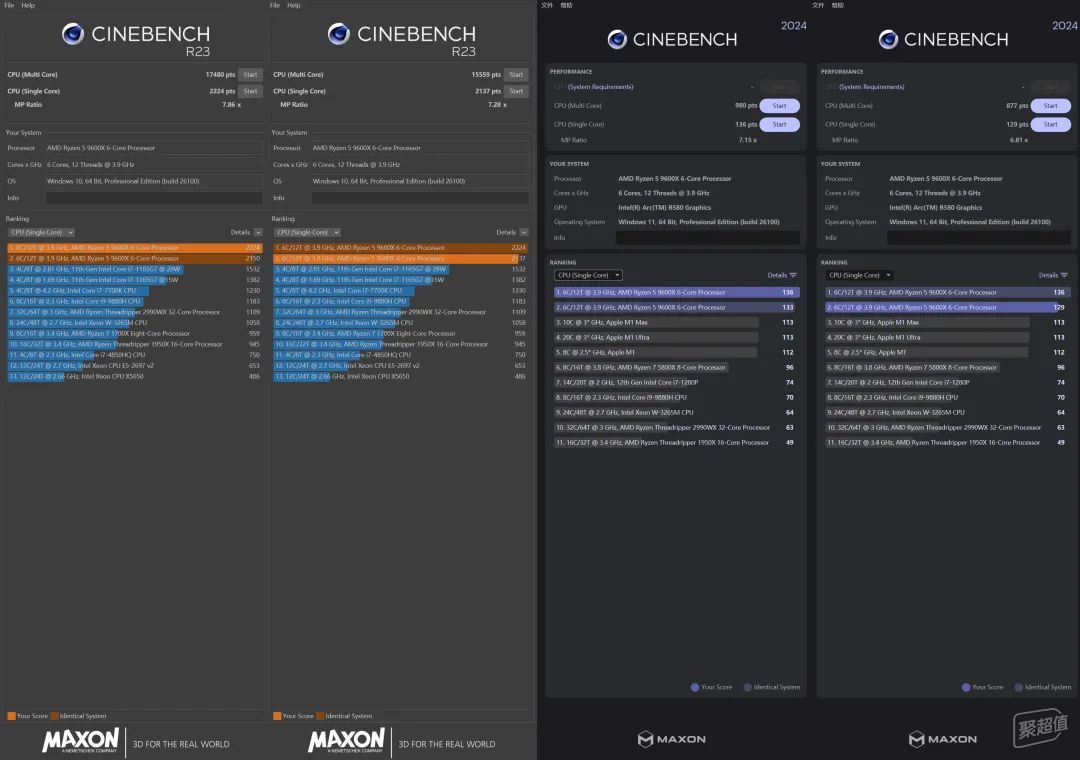Viewport: 1080px width, 760px height.
Task: Expand the Details arrow in the 17480 pts R23 window
Action: 258,233
